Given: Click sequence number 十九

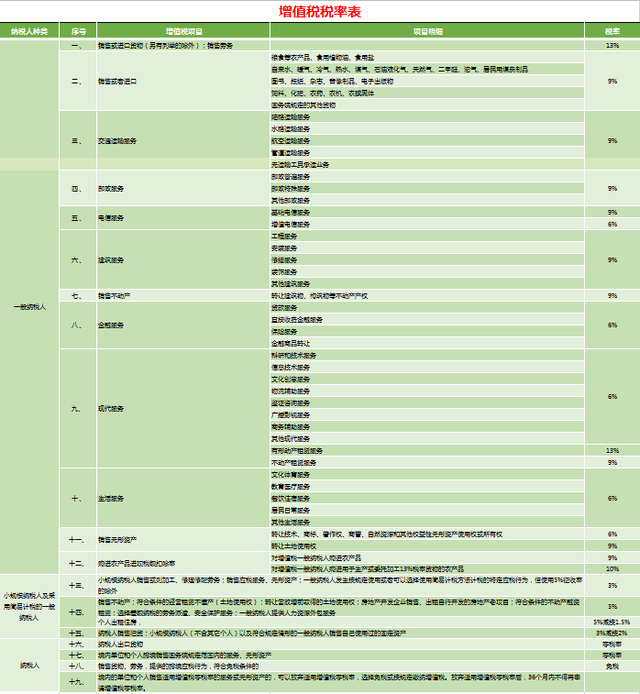Looking at the screenshot, I should point(78,682).
